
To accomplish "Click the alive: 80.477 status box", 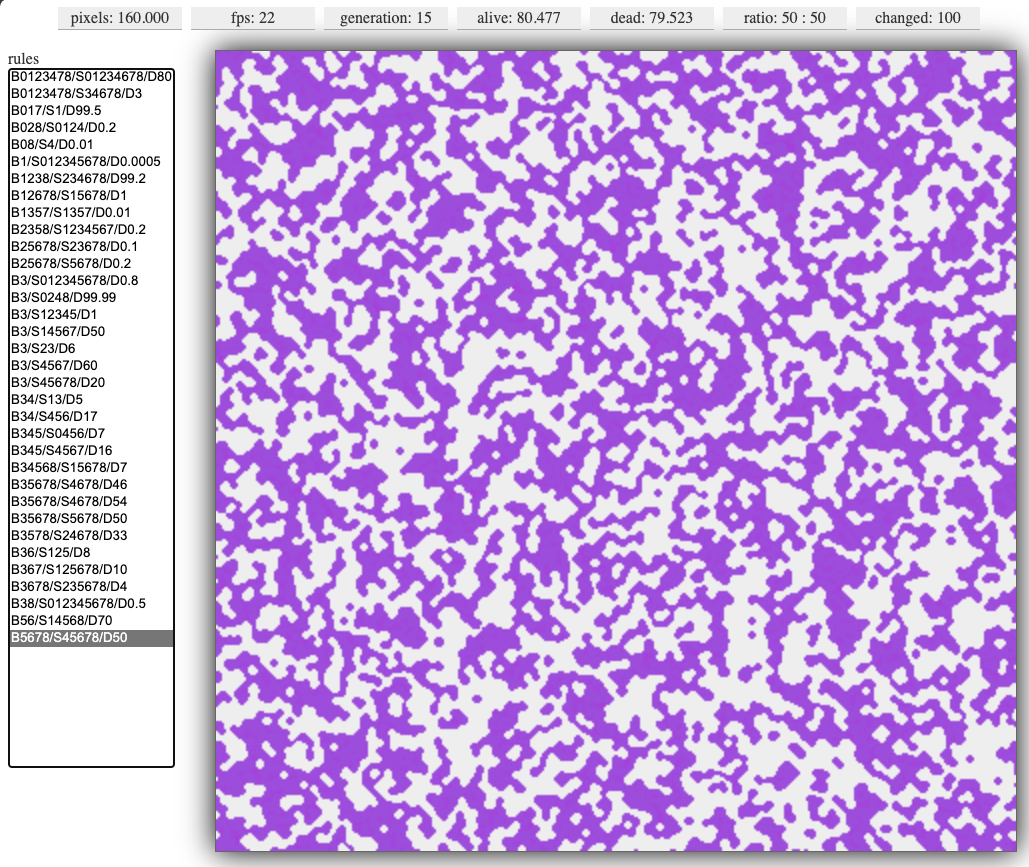I will (519, 18).
